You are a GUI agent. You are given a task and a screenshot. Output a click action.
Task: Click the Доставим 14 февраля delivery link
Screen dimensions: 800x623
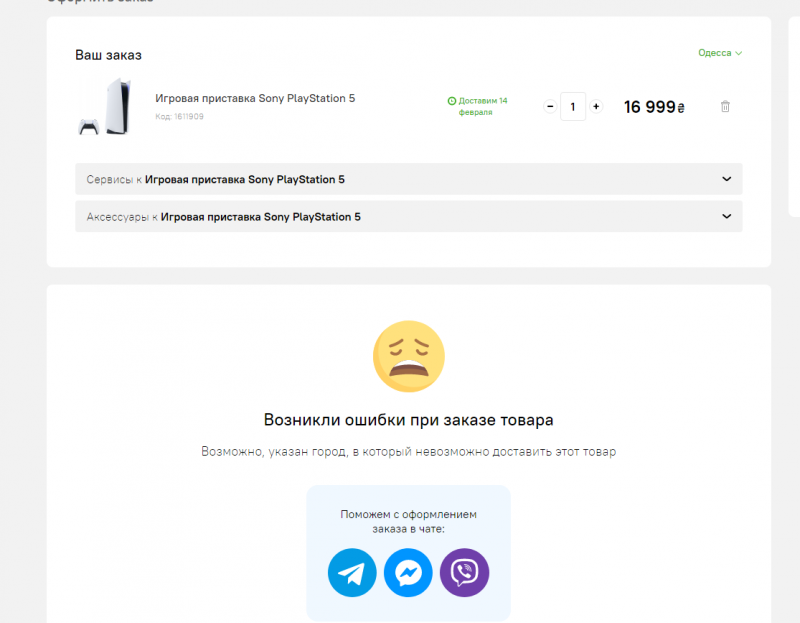483,106
